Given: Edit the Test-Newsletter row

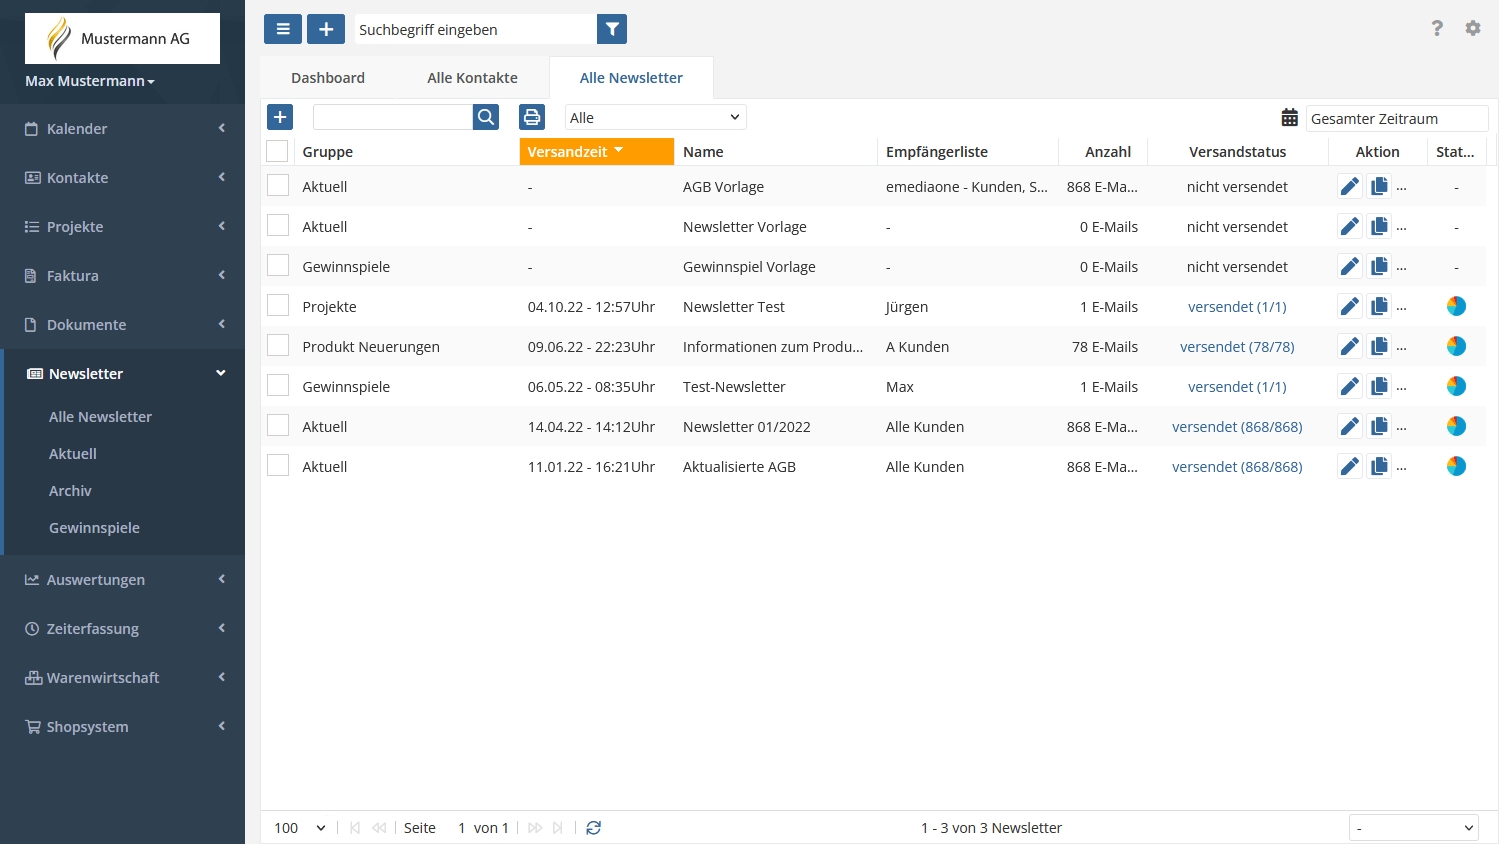Looking at the screenshot, I should (1350, 386).
